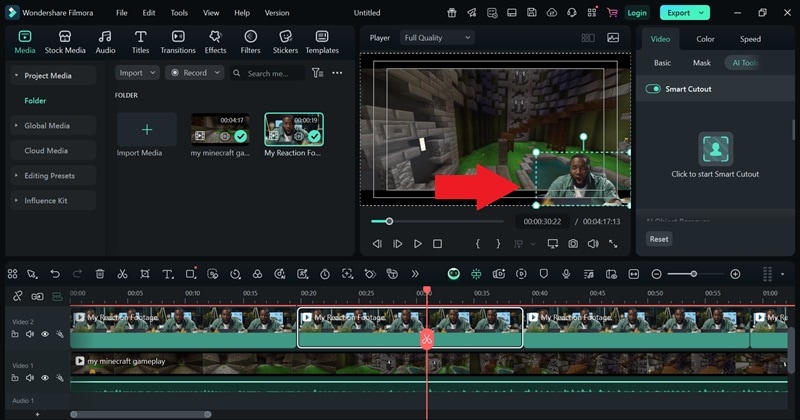Click the Split scissors icon in toolbar
The height and width of the screenshot is (420, 800).
[x=122, y=274]
